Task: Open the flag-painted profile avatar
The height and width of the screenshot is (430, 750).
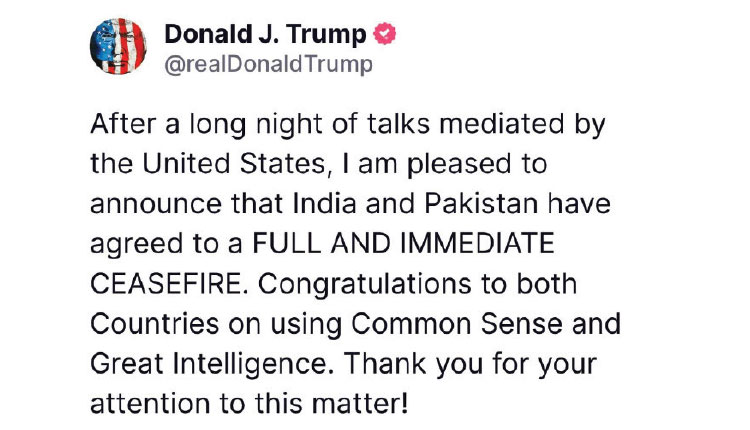Action: pos(118,46)
